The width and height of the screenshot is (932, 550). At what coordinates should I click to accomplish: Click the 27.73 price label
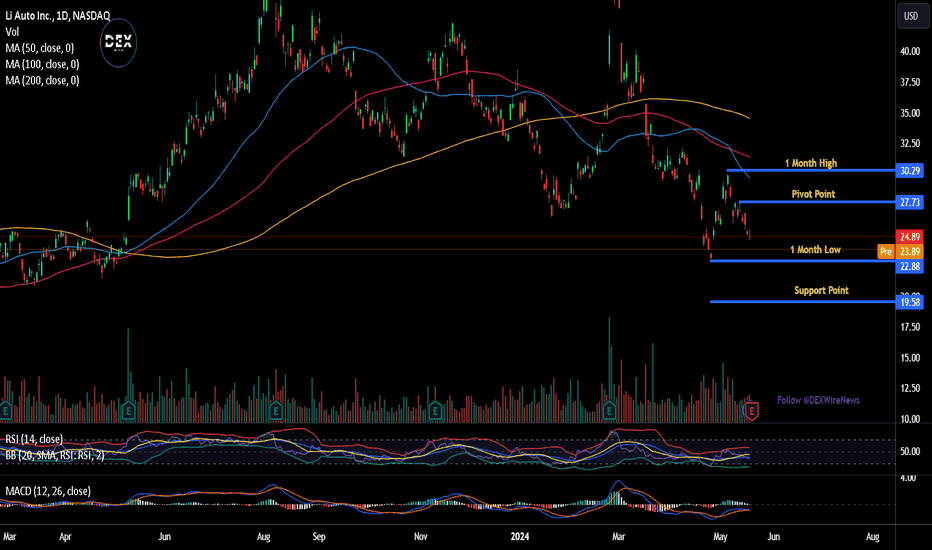point(909,202)
